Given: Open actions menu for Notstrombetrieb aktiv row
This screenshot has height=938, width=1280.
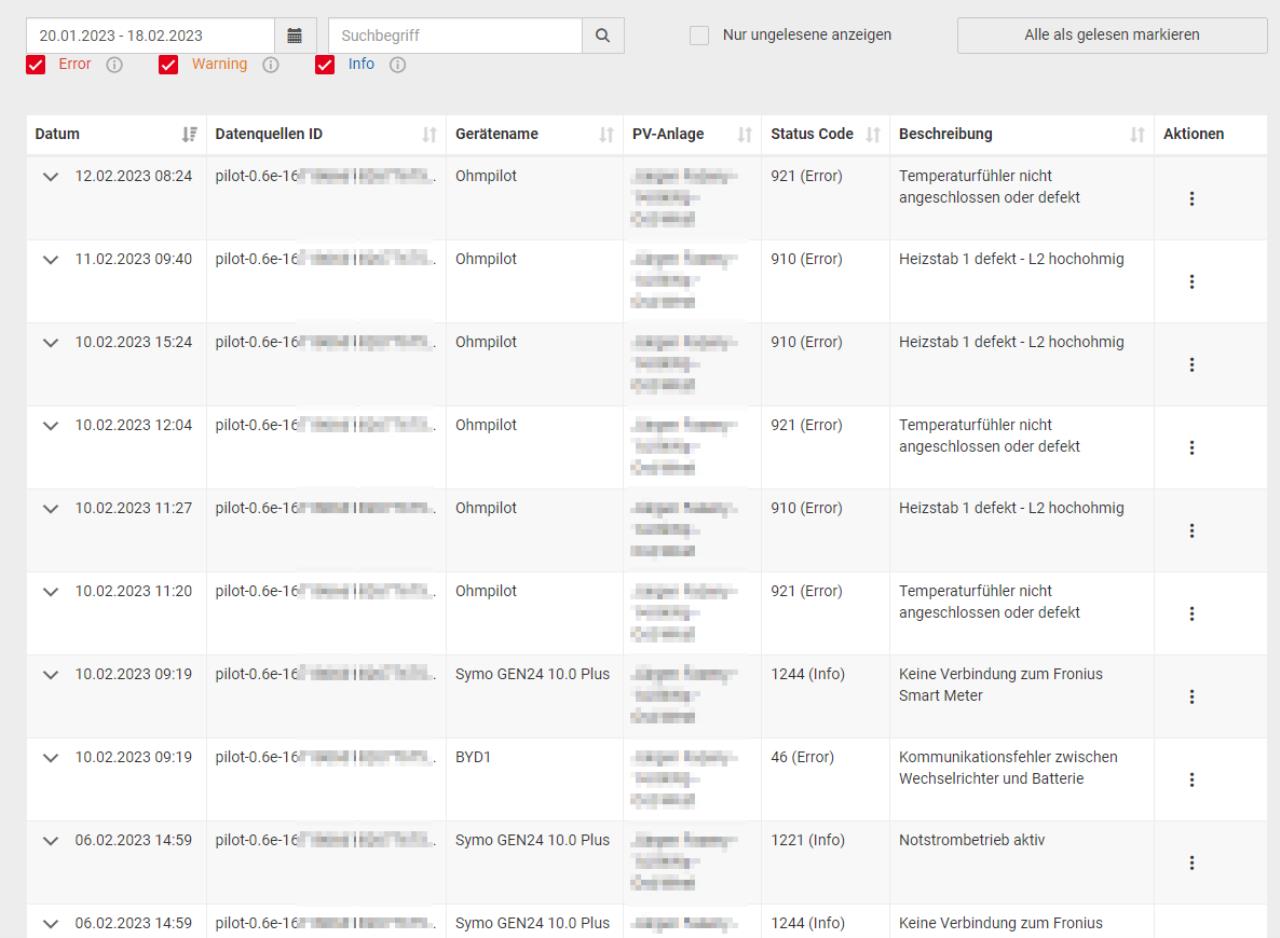Looking at the screenshot, I should point(1191,863).
